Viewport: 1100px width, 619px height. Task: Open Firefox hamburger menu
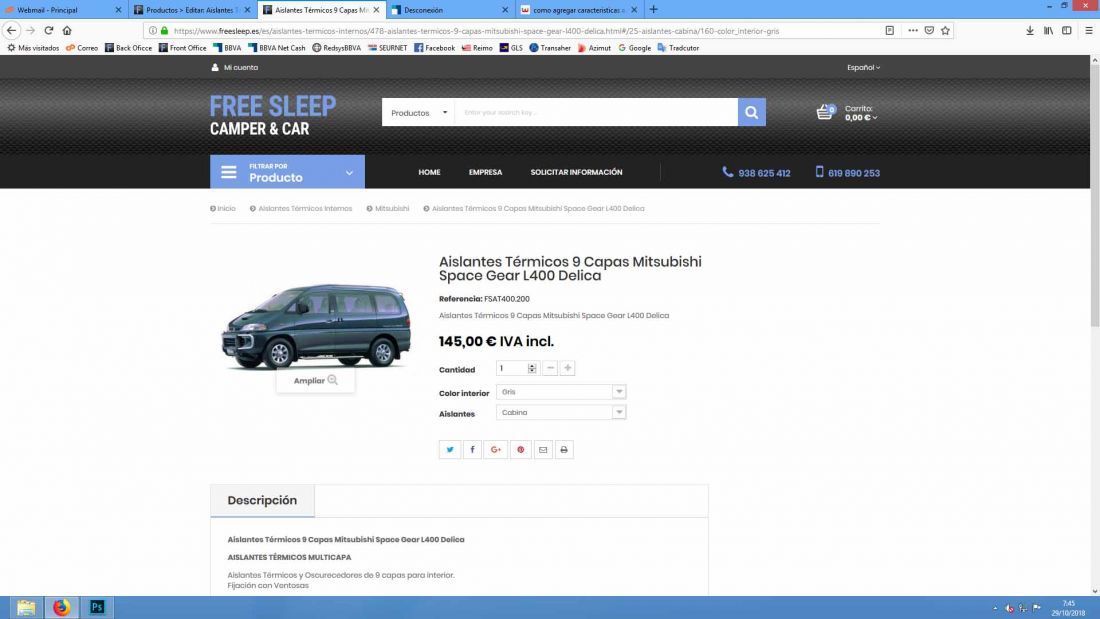[x=1089, y=30]
